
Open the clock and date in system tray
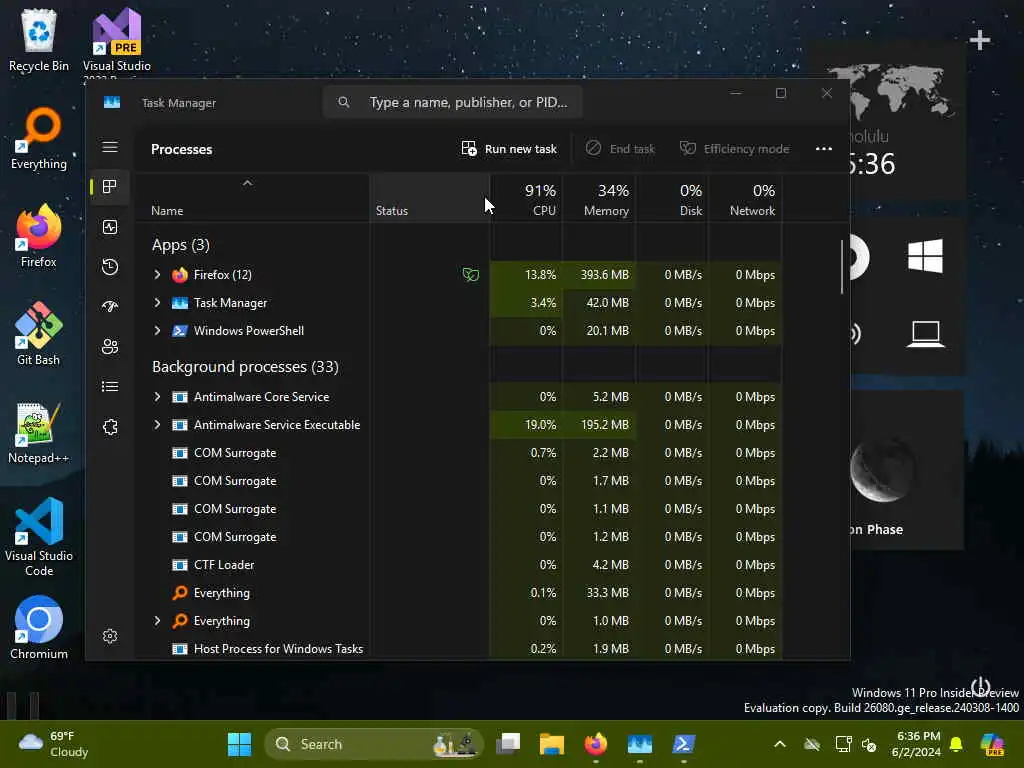[916, 744]
